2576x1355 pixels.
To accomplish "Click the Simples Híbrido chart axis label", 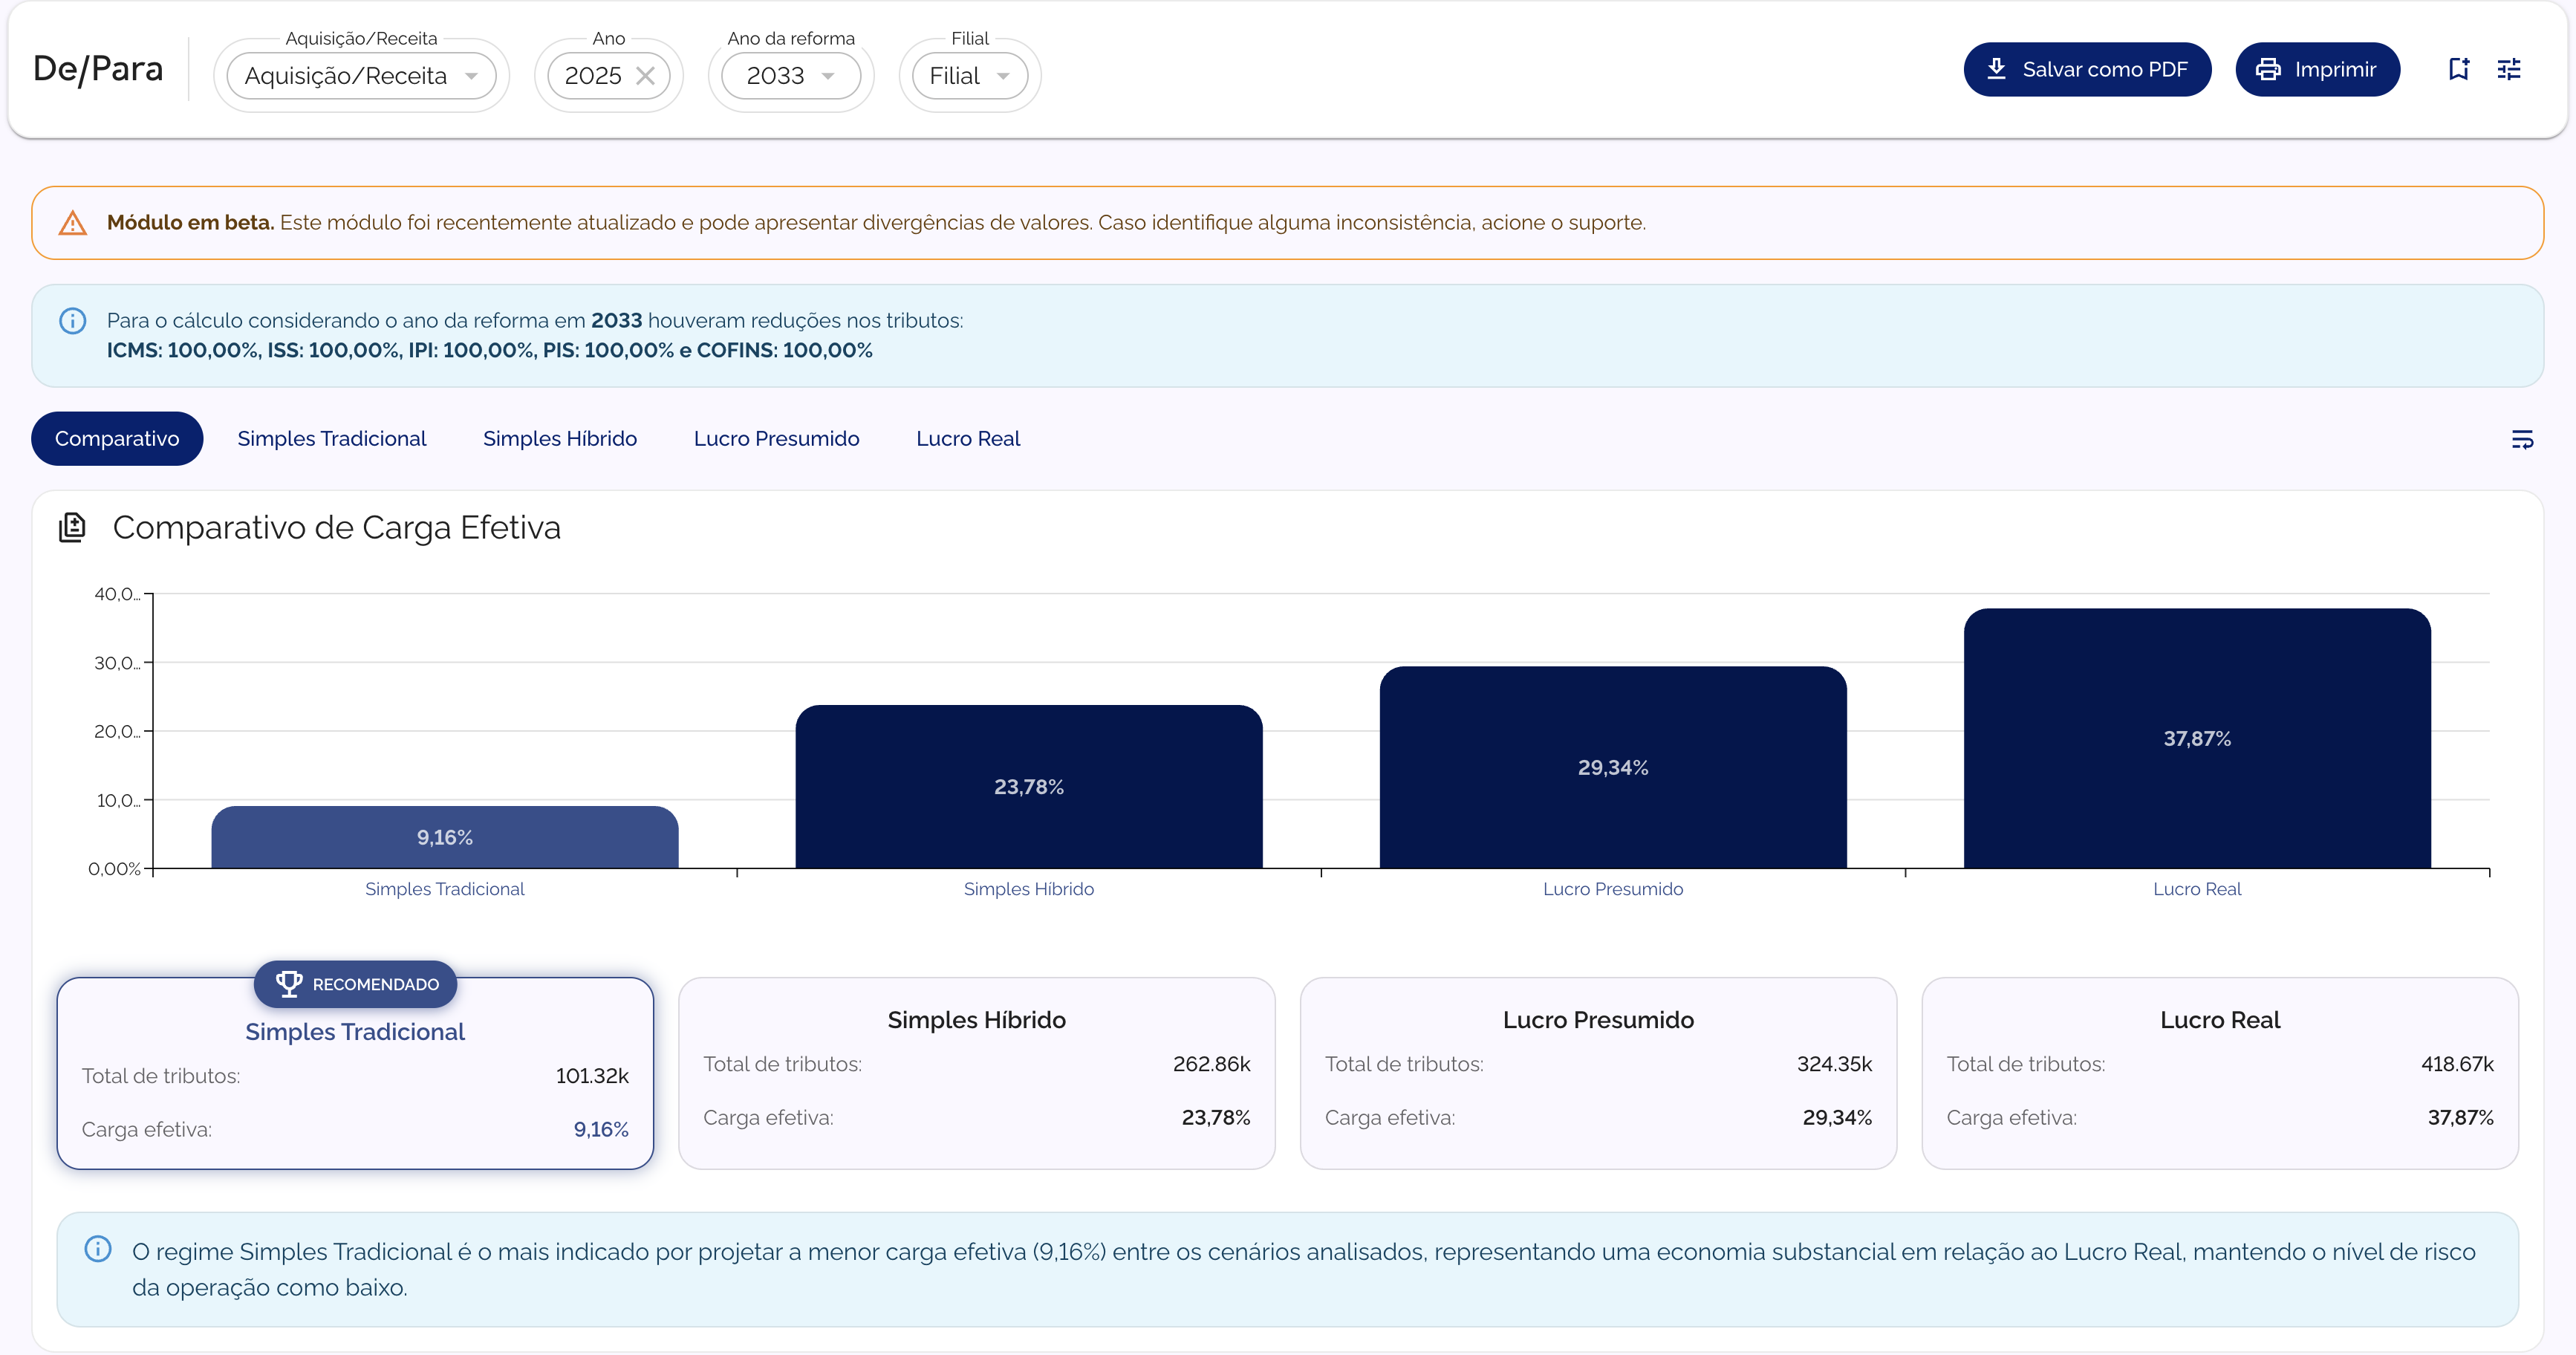I will [1029, 889].
